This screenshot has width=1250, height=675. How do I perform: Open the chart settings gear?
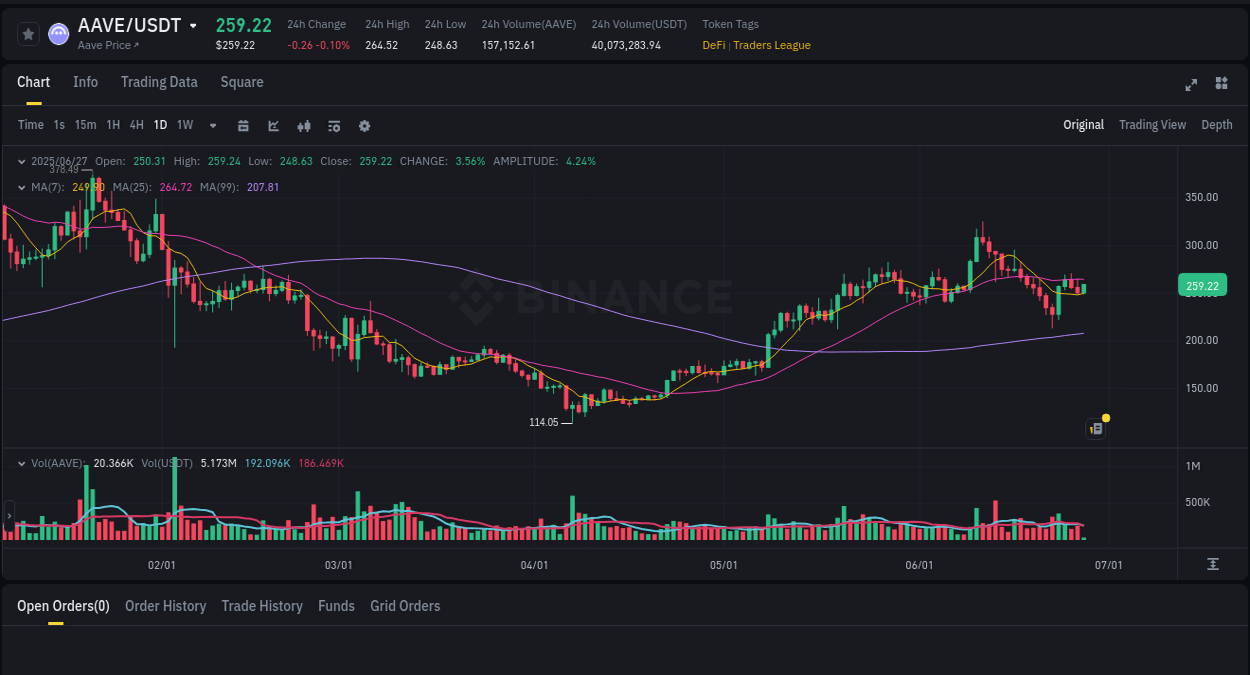coord(363,125)
